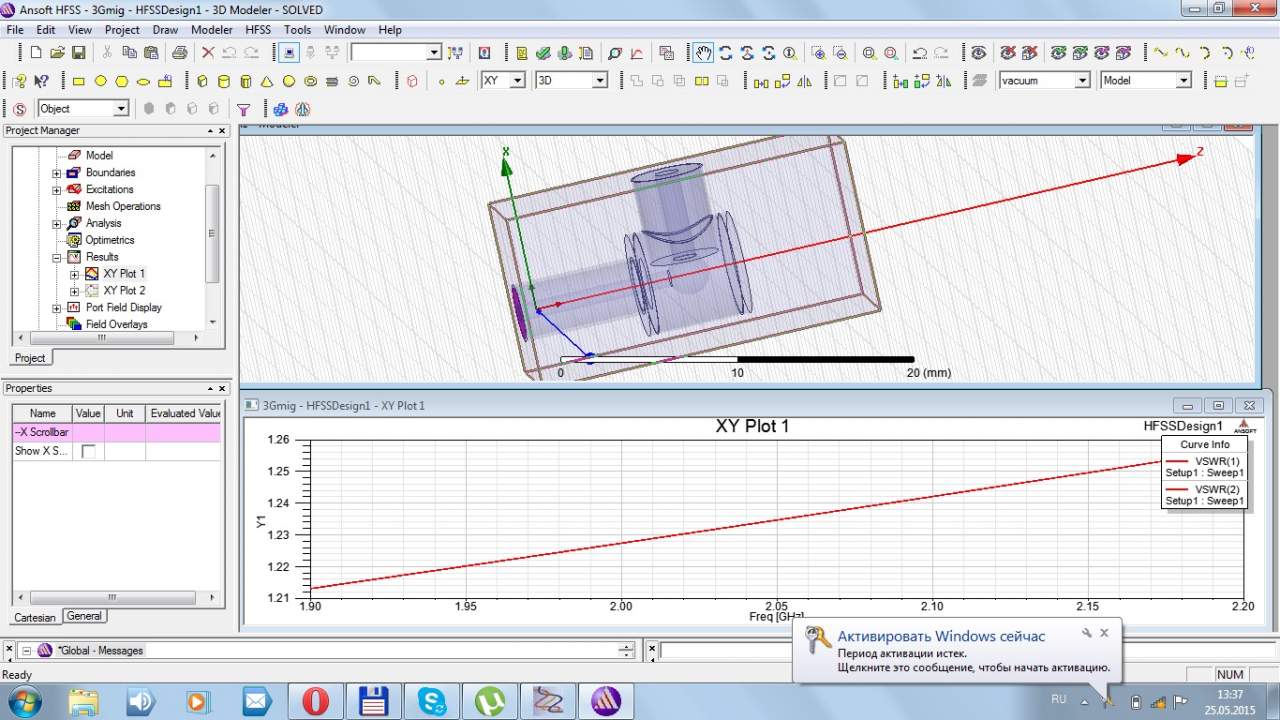
Task: Open the vacuum material dropdown
Action: pyautogui.click(x=1082, y=81)
